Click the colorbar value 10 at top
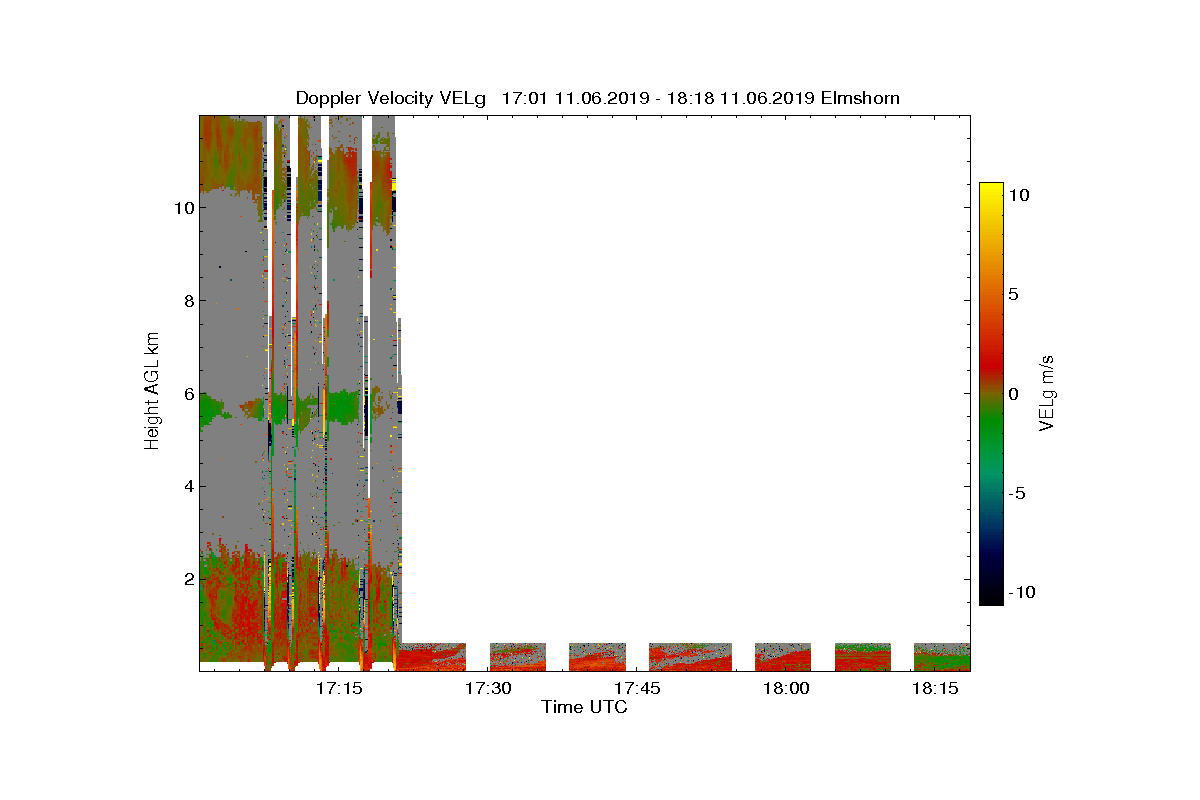 click(1017, 195)
